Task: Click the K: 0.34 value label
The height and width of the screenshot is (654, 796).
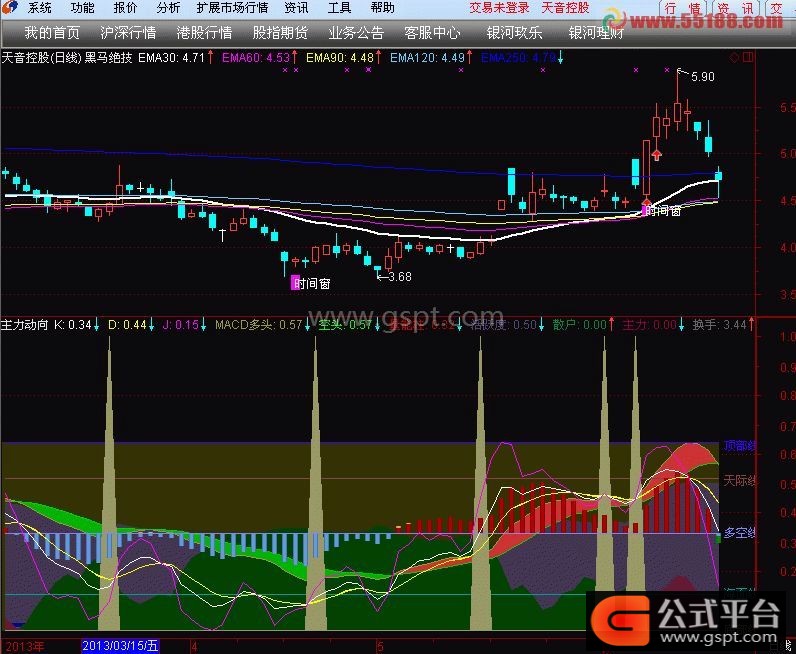Action: [x=73, y=324]
